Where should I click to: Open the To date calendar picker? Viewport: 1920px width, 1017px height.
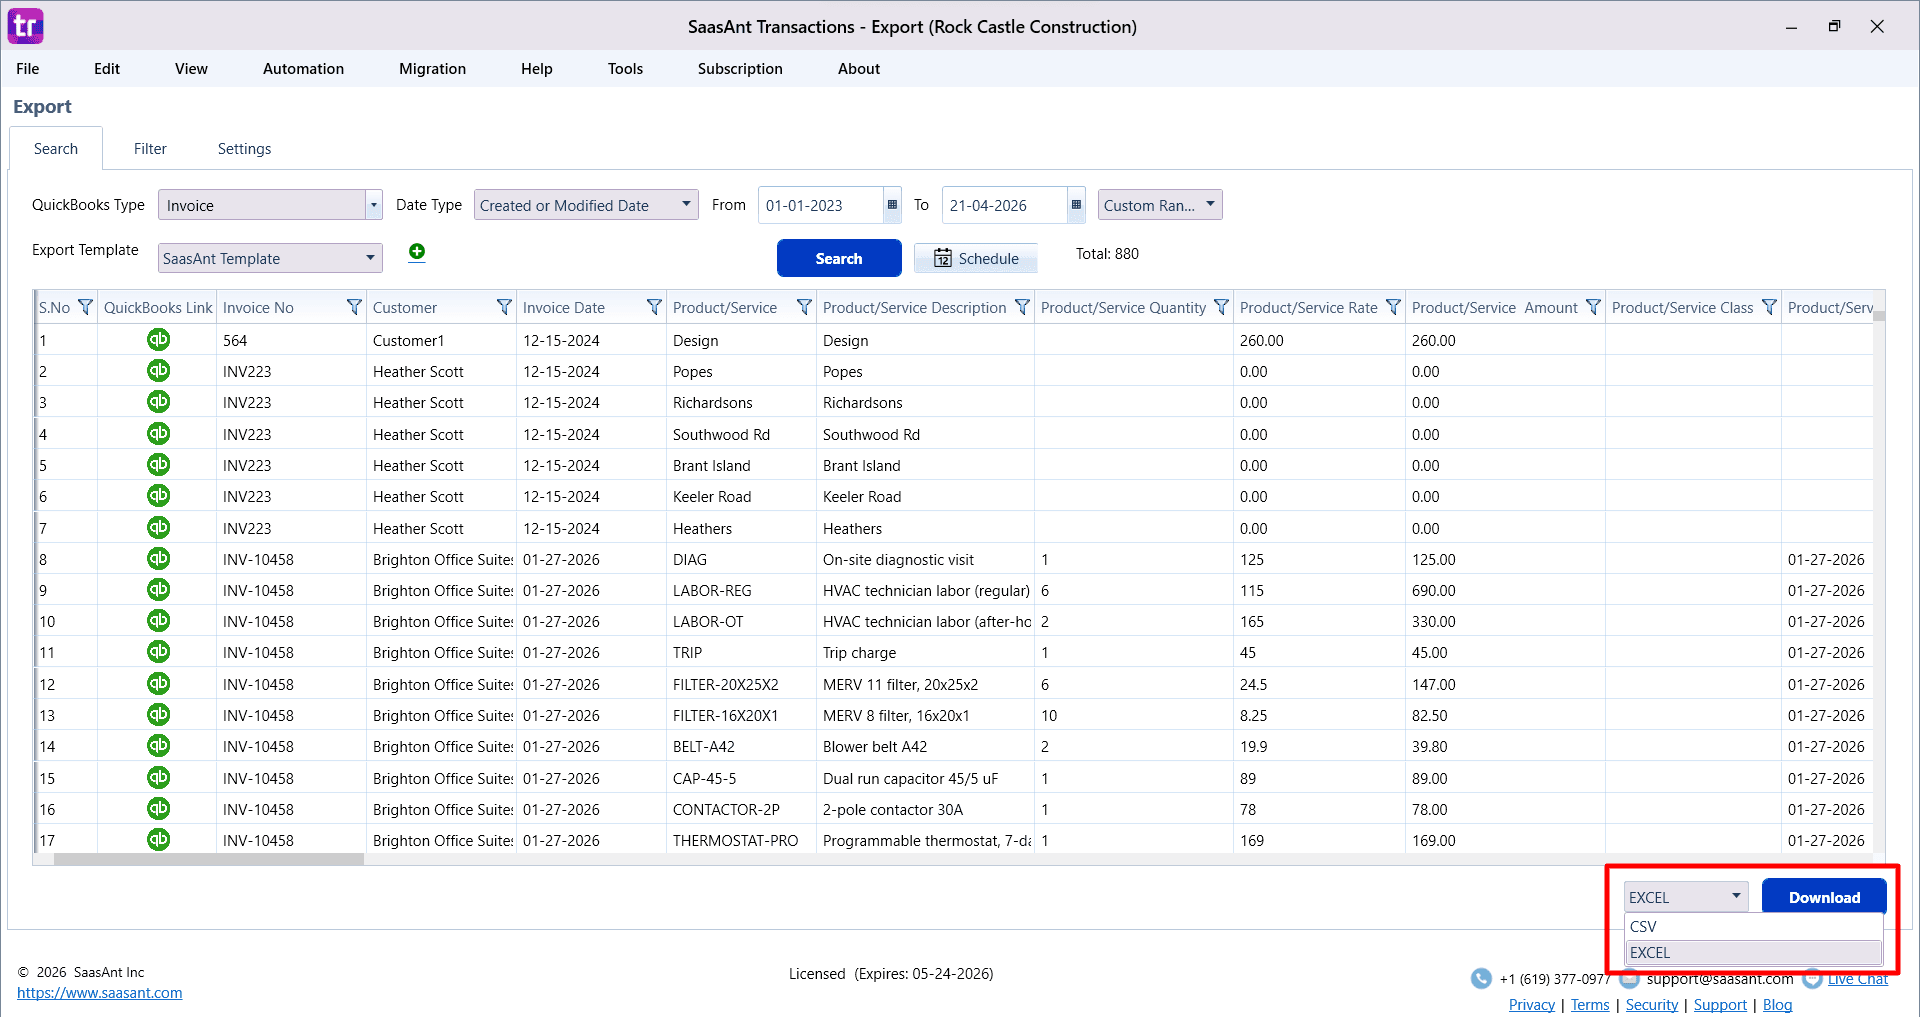pos(1076,205)
